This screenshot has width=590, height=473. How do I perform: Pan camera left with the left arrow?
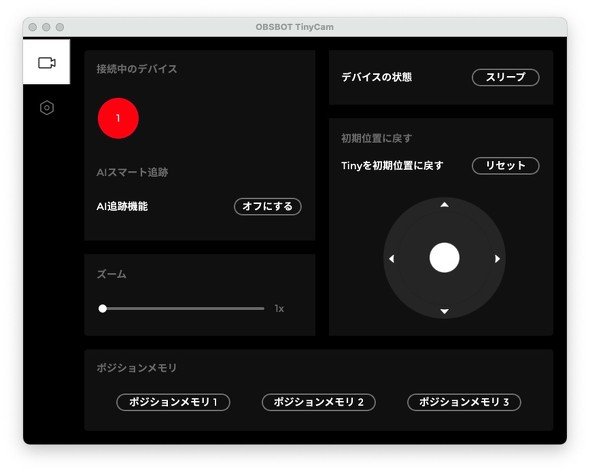pyautogui.click(x=391, y=259)
